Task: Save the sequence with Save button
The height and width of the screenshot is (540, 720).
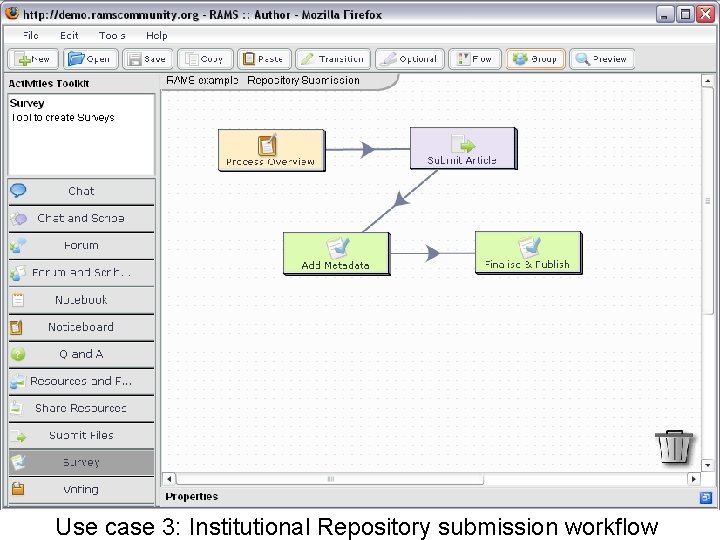Action: click(x=147, y=59)
